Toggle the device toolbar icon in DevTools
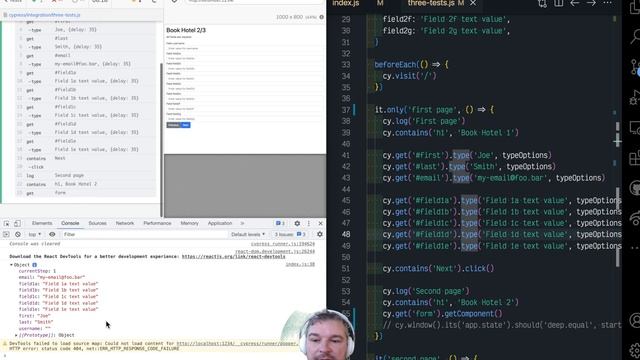The width and height of the screenshot is (640, 360). click(17, 224)
